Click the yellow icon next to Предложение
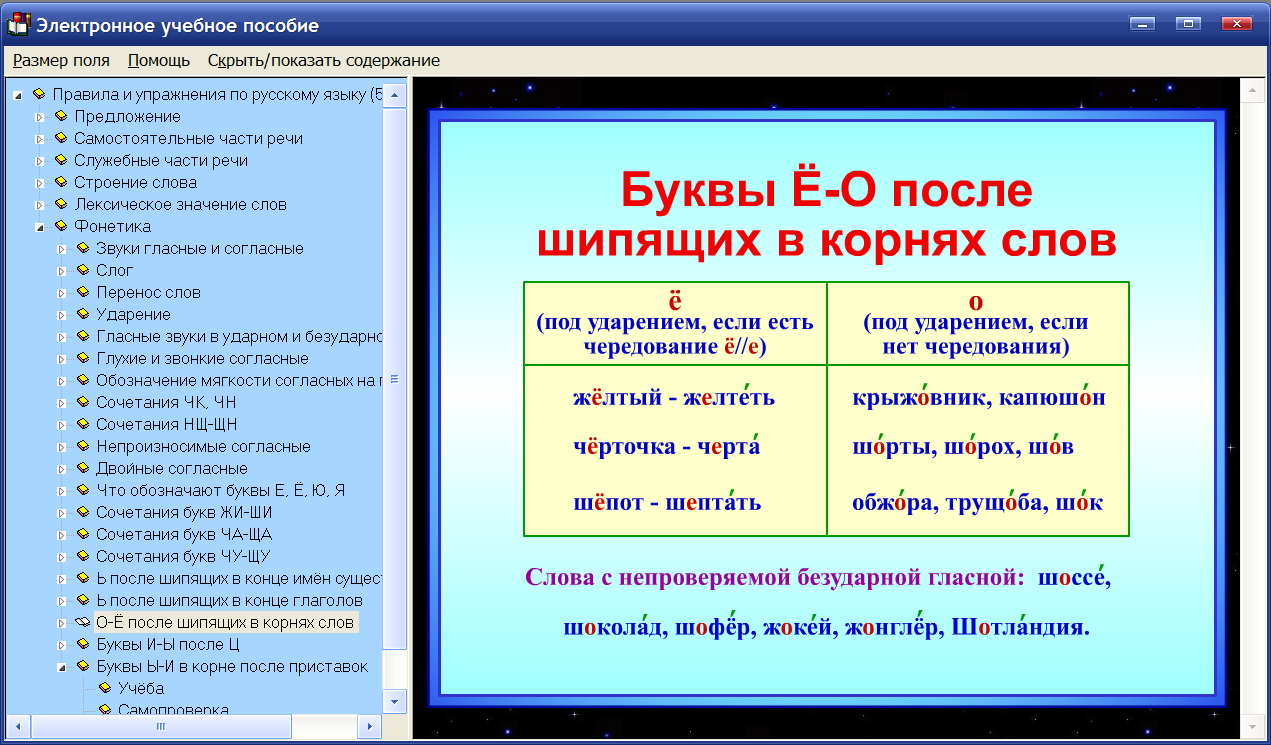Viewport: 1271px width, 745px height. pyautogui.click(x=60, y=116)
